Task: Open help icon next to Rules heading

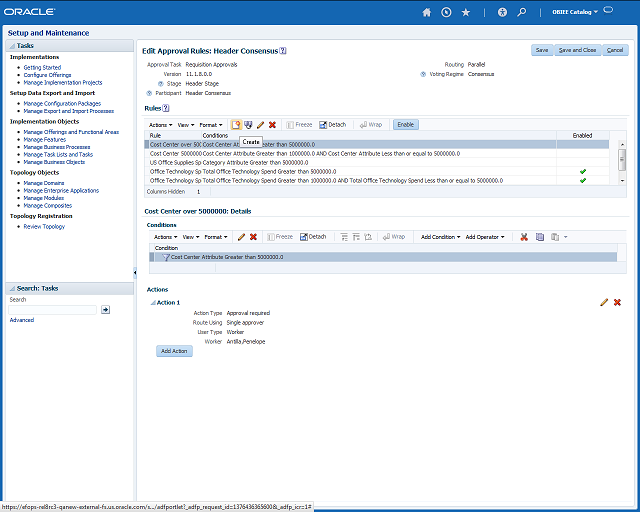Action: tap(166, 108)
